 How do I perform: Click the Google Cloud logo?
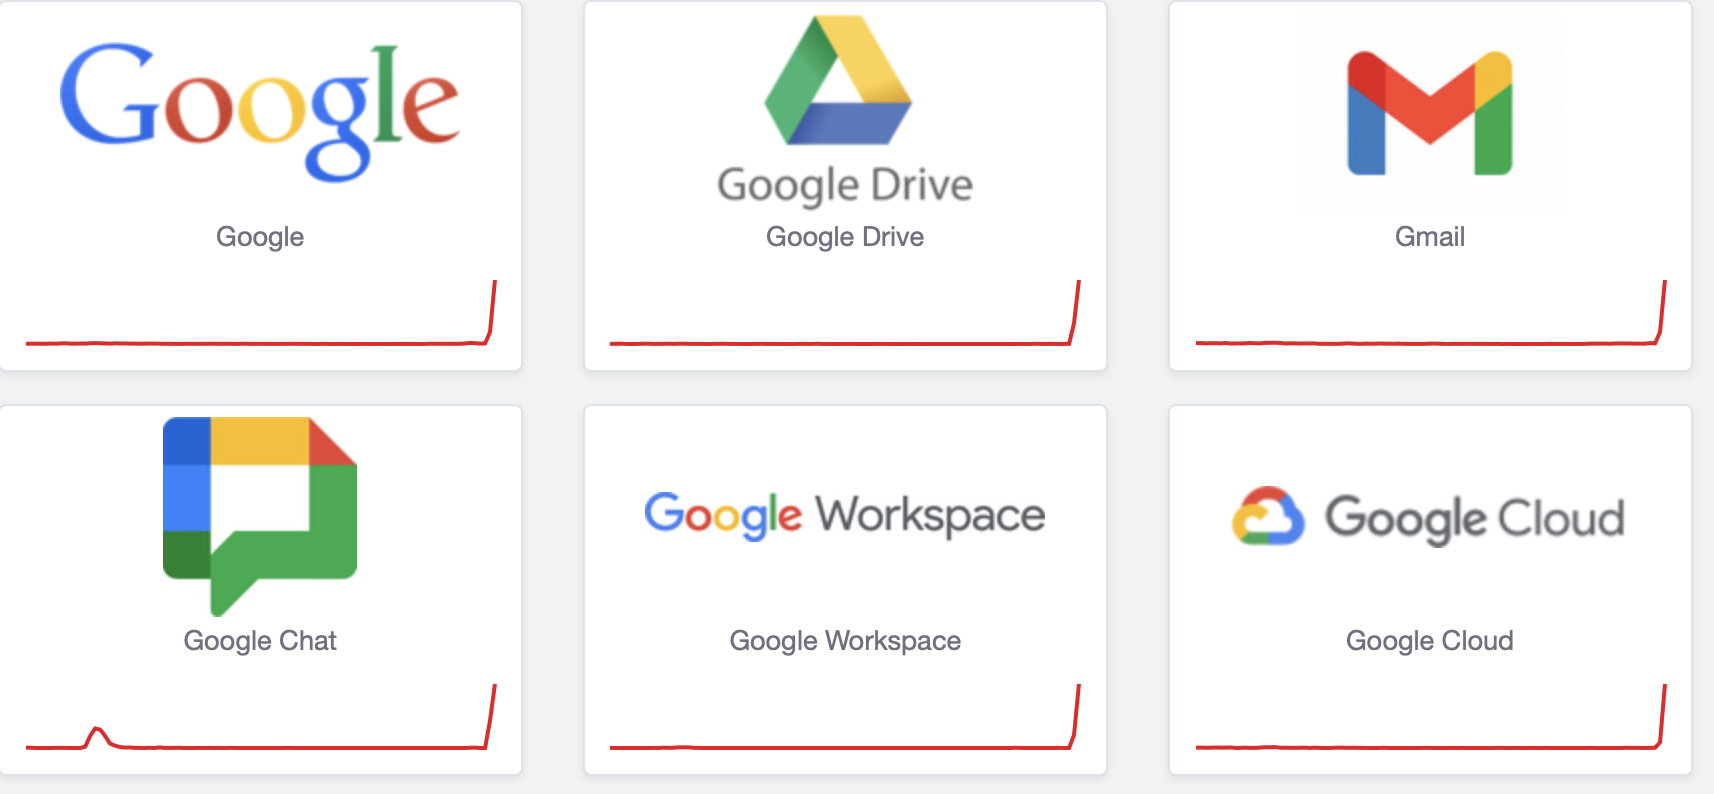pos(1429,517)
